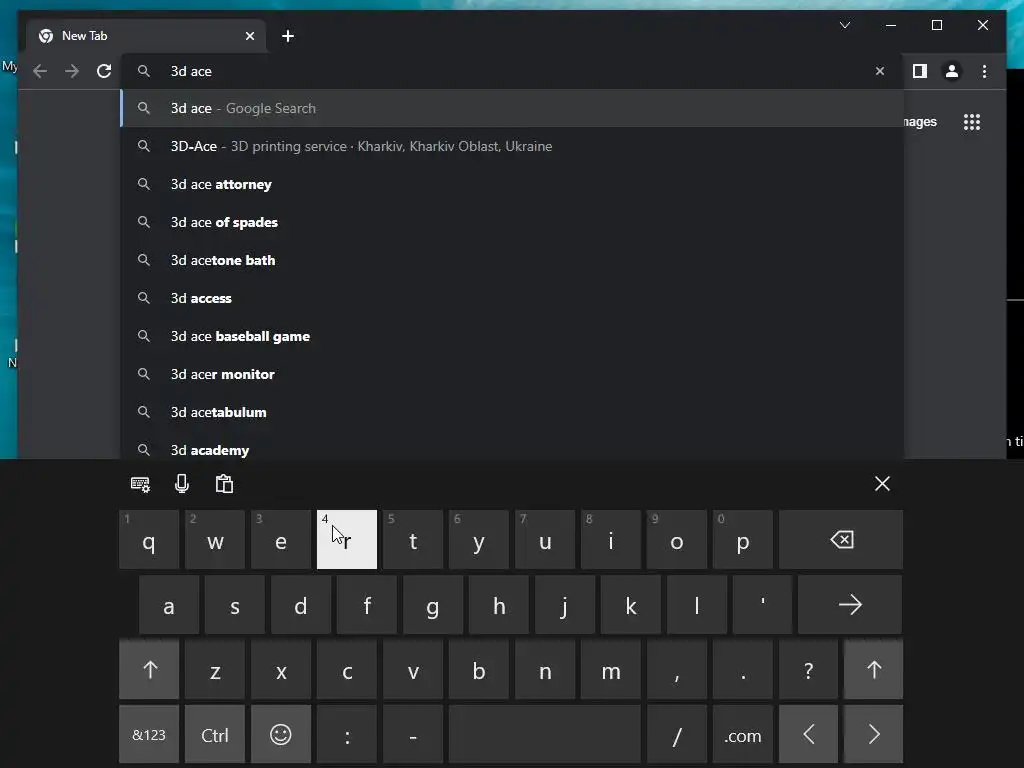Tap the colon key
Viewport: 1024px width, 768px height.
[x=347, y=735]
